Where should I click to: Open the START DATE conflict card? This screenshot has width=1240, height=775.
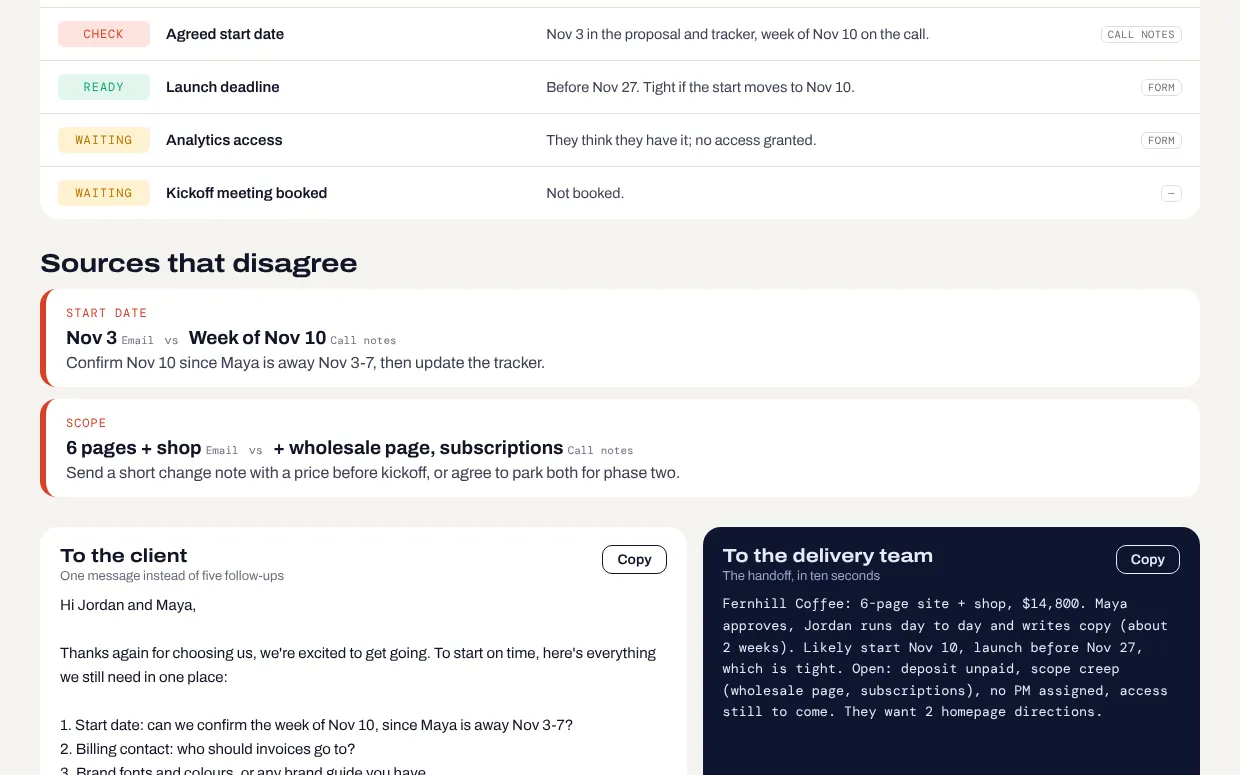point(620,338)
